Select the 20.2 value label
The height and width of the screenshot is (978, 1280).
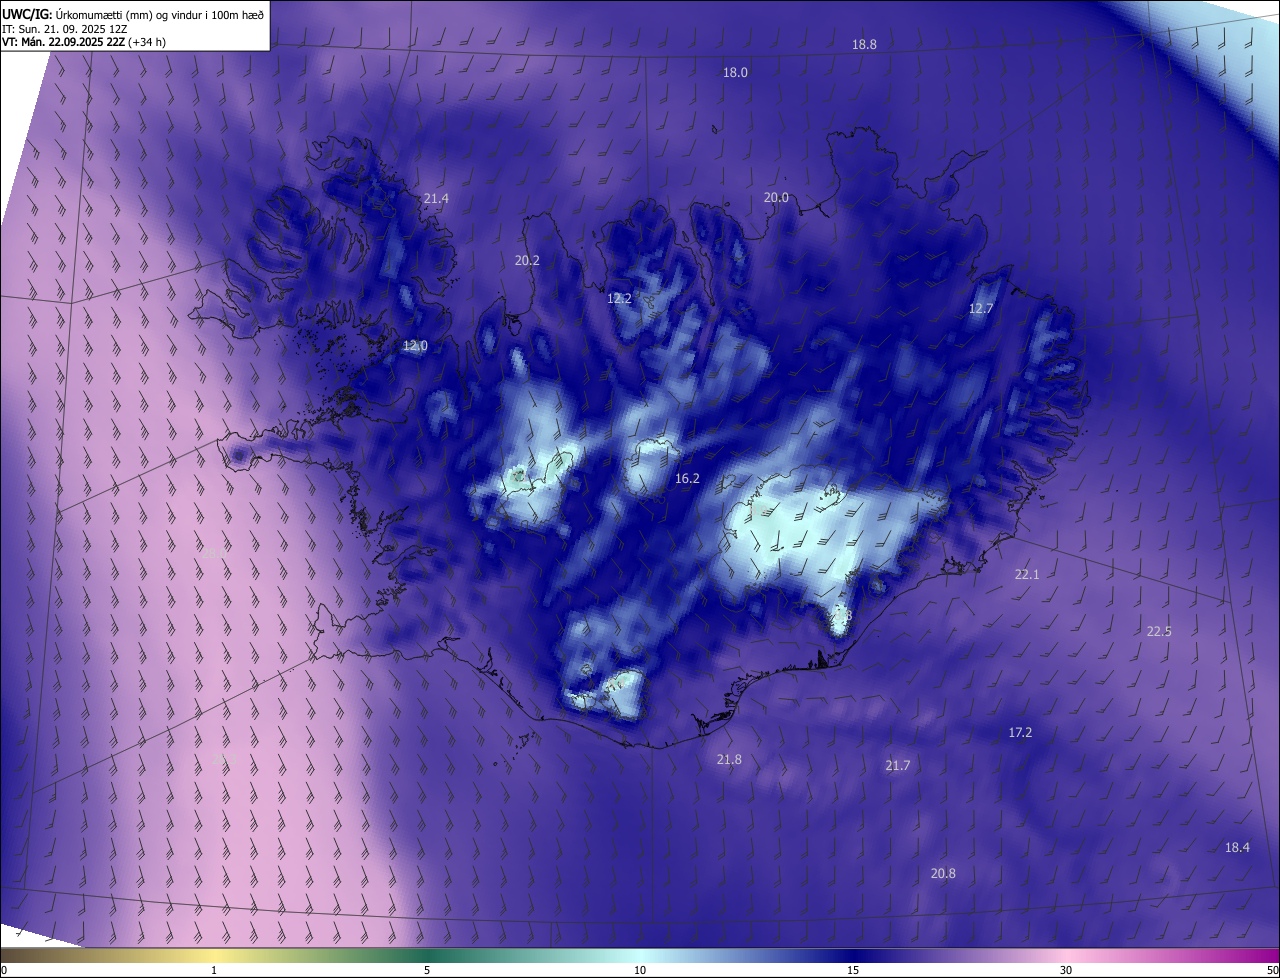[x=527, y=261]
